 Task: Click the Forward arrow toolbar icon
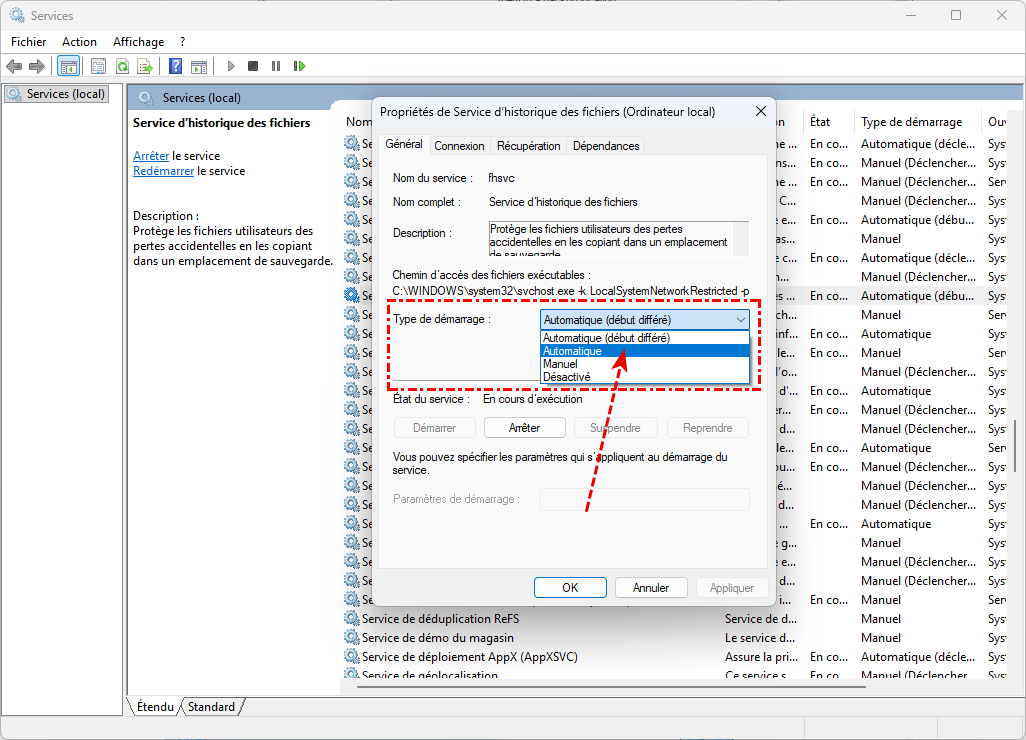coord(37,66)
